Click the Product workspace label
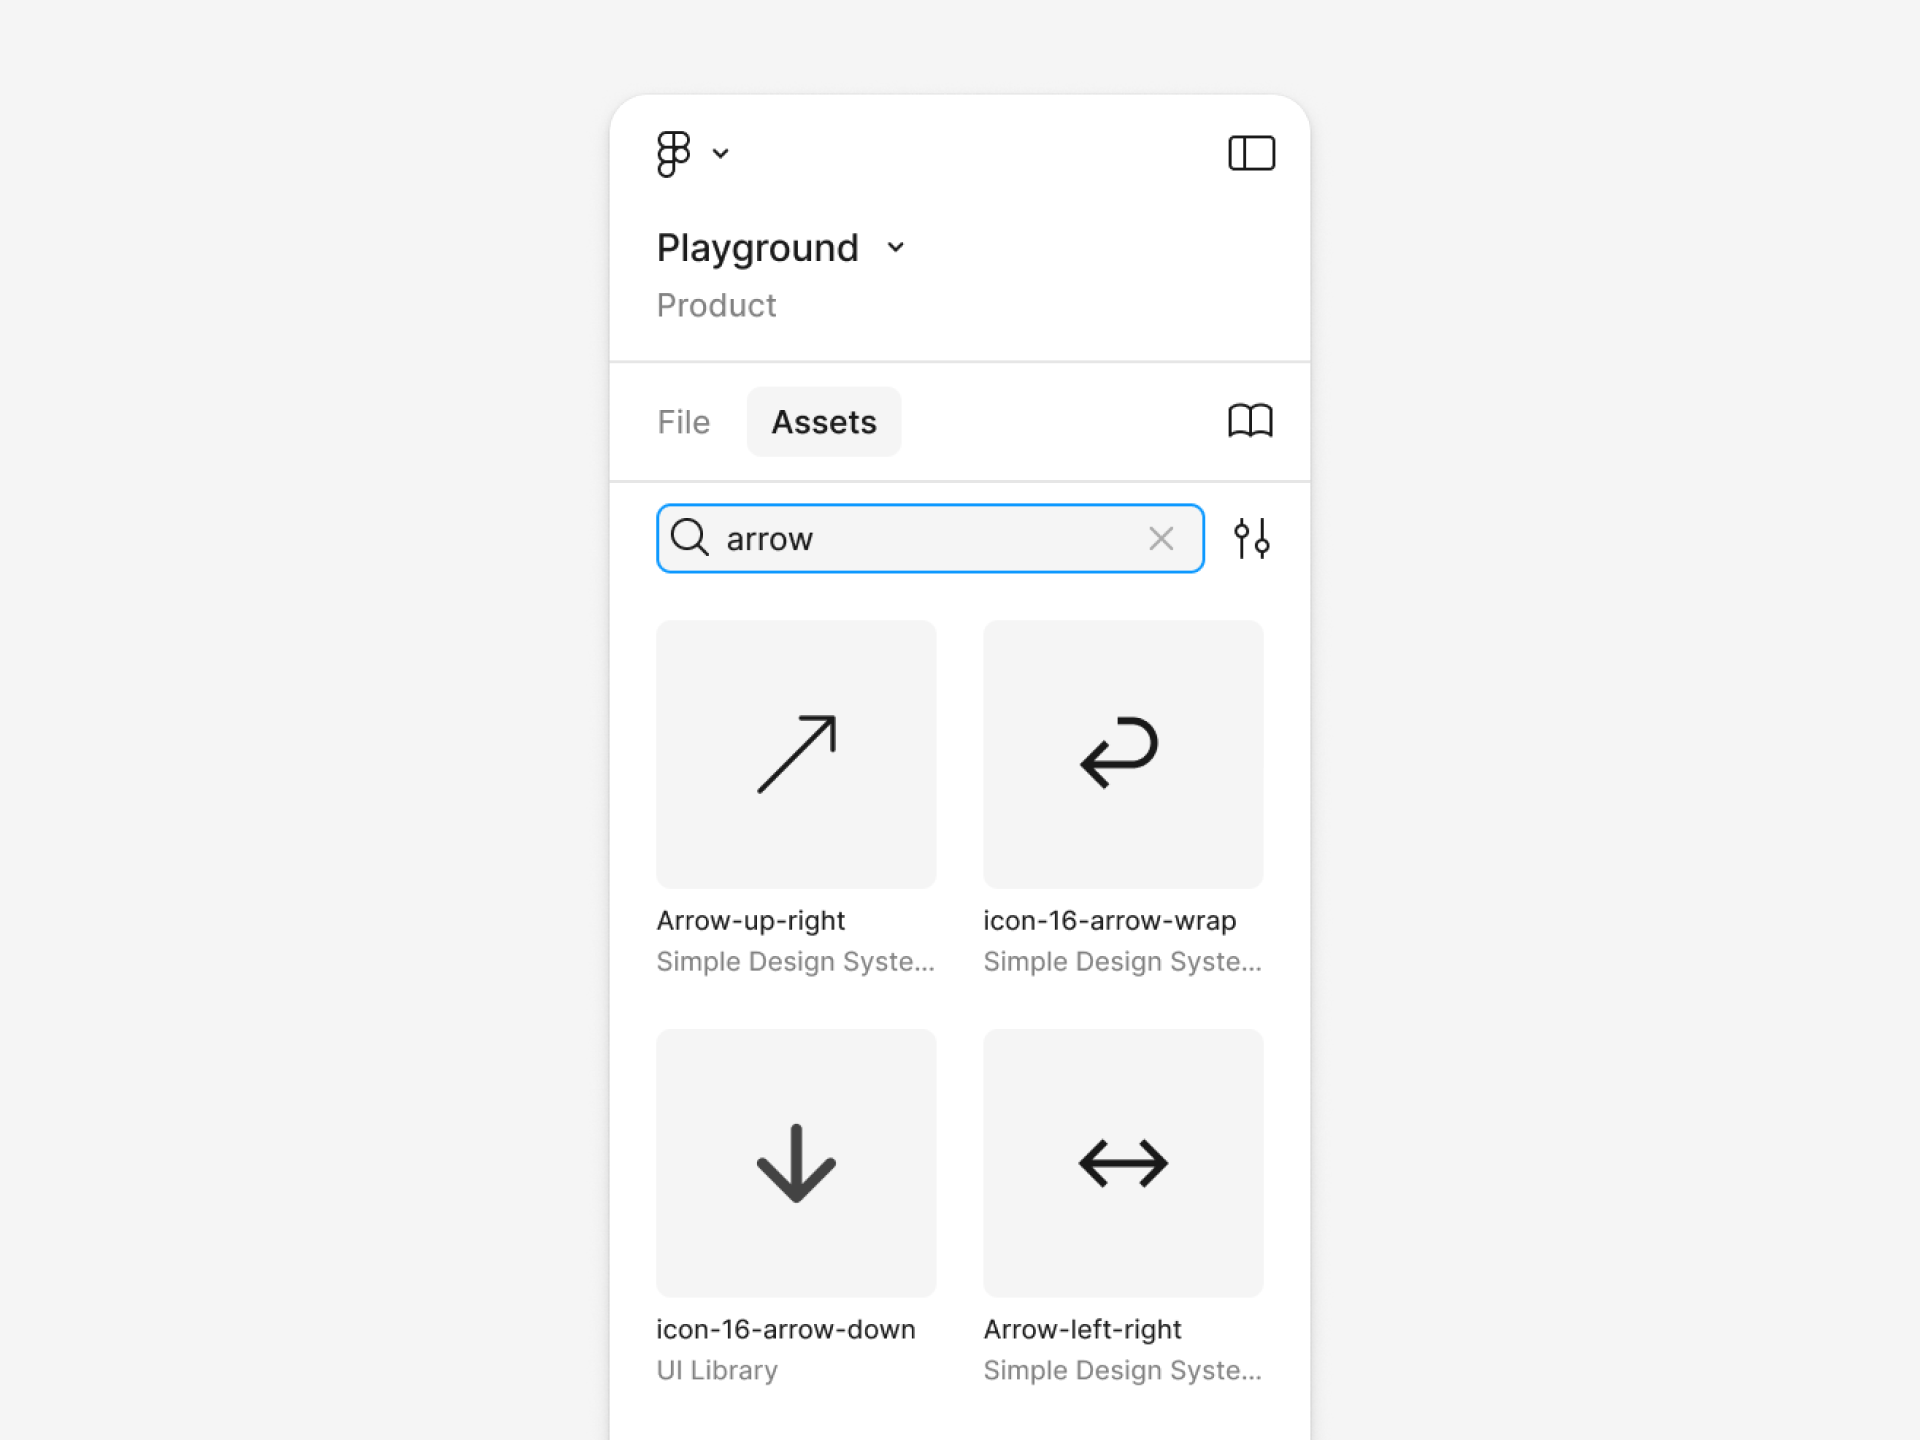Viewport: 1920px width, 1440px height. [715, 306]
